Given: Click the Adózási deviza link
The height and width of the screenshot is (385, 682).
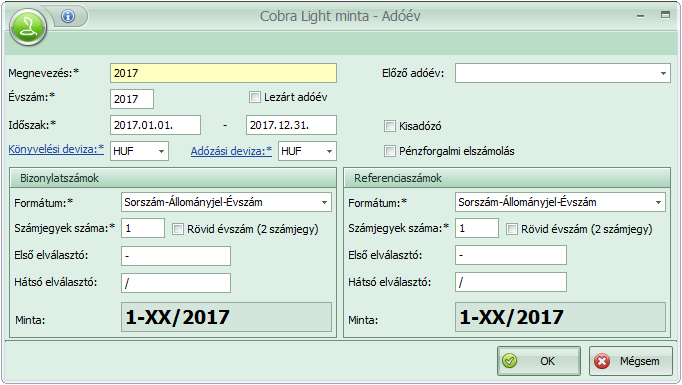Looking at the screenshot, I should coord(231,151).
